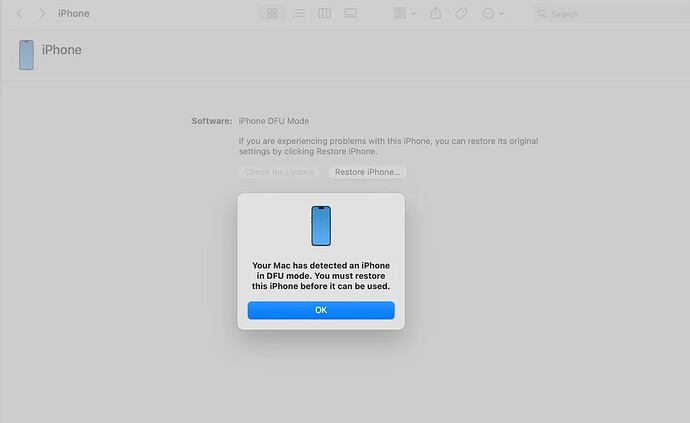Screen dimensions: 690x423
Task: Click the Tags toolbar icon
Action: coord(461,14)
